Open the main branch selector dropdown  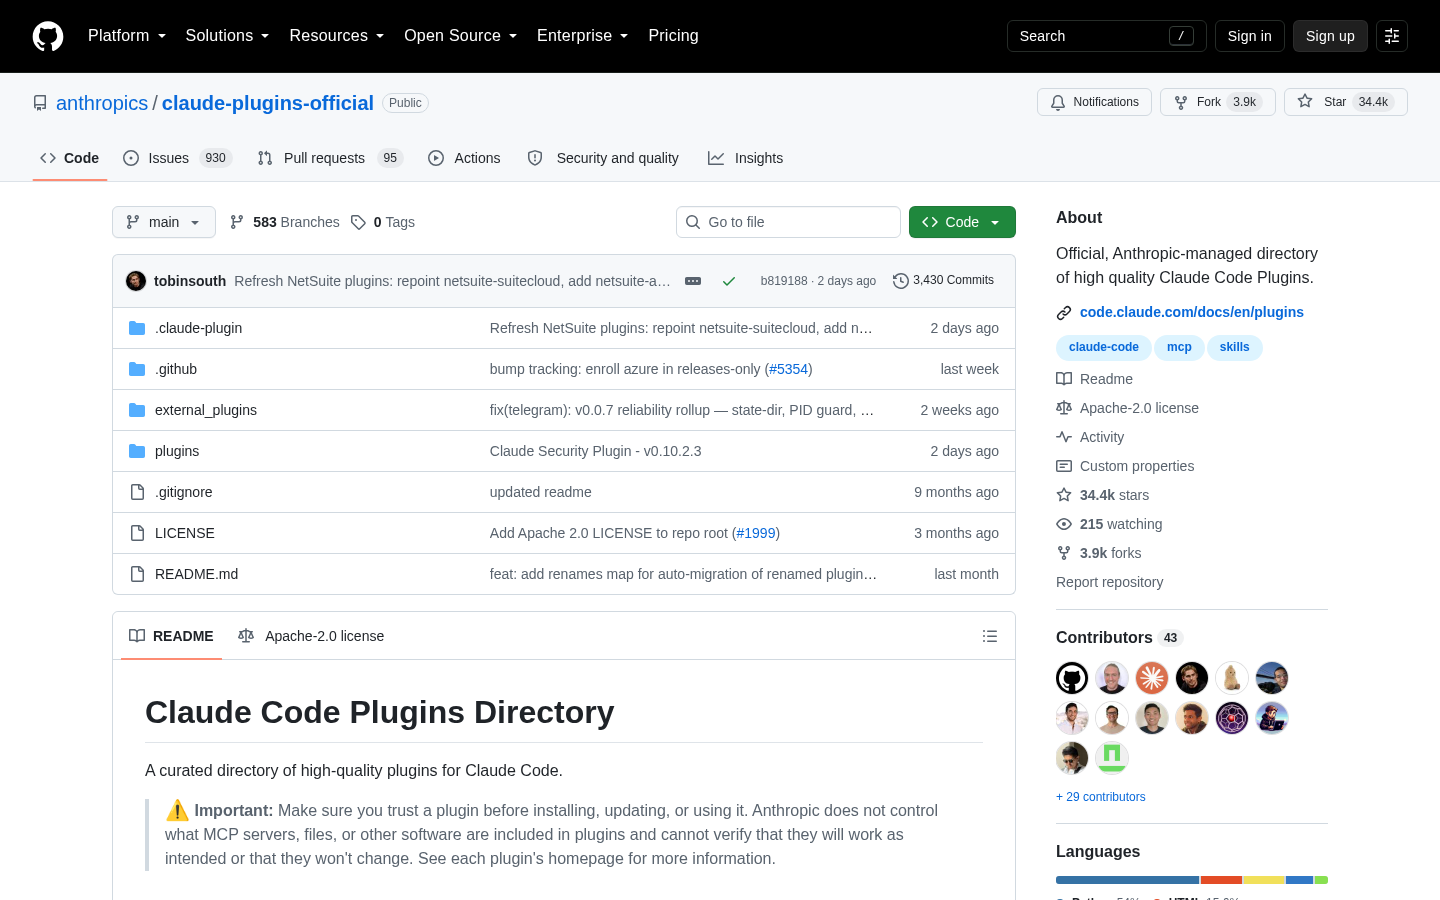[164, 222]
